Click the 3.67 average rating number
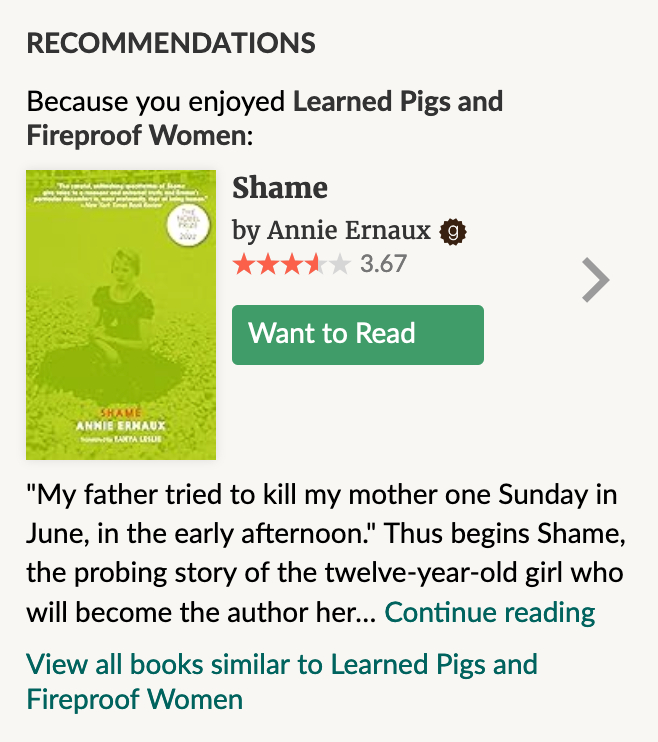 click(383, 265)
